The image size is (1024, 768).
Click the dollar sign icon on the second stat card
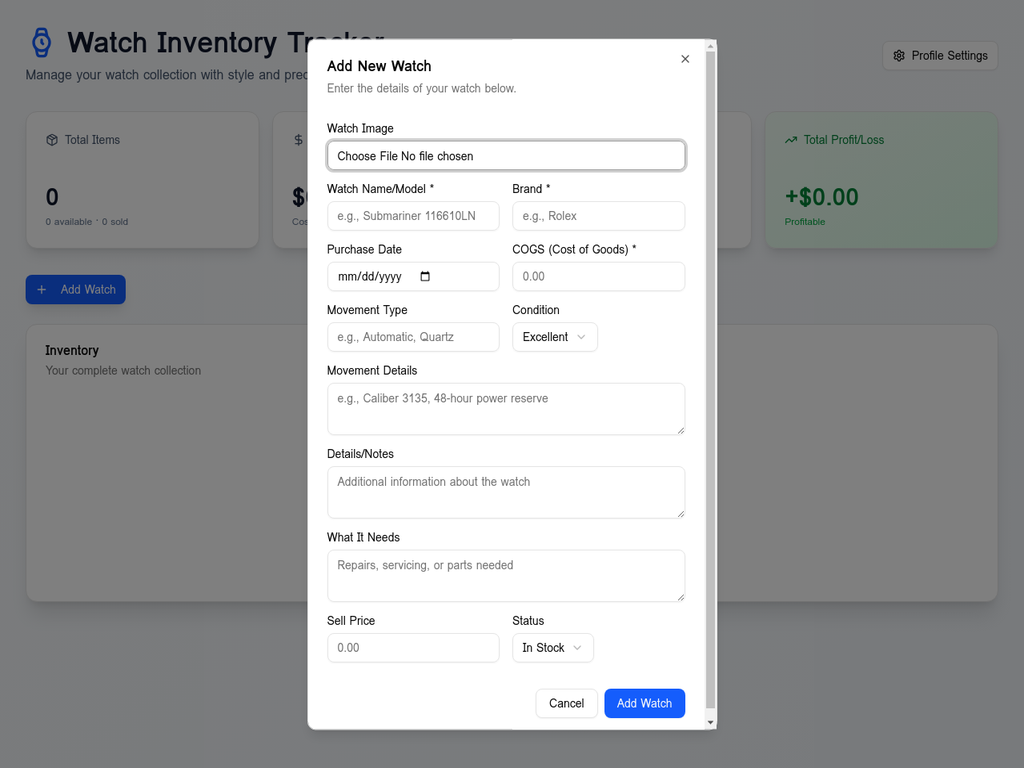[298, 140]
